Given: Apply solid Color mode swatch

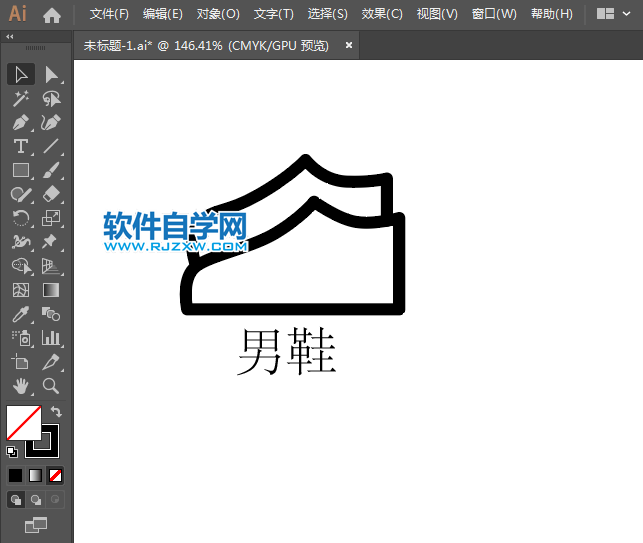Looking at the screenshot, I should click(x=16, y=475).
